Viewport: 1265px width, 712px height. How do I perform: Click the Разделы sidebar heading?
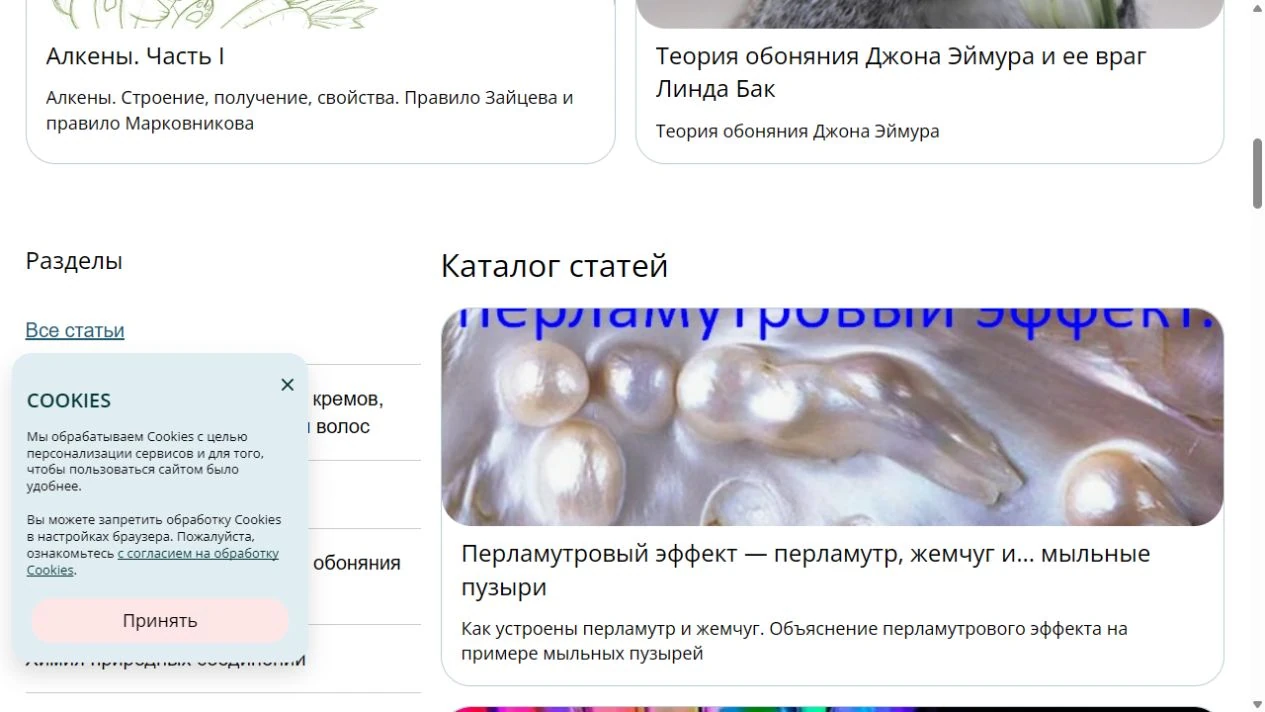pos(74,261)
